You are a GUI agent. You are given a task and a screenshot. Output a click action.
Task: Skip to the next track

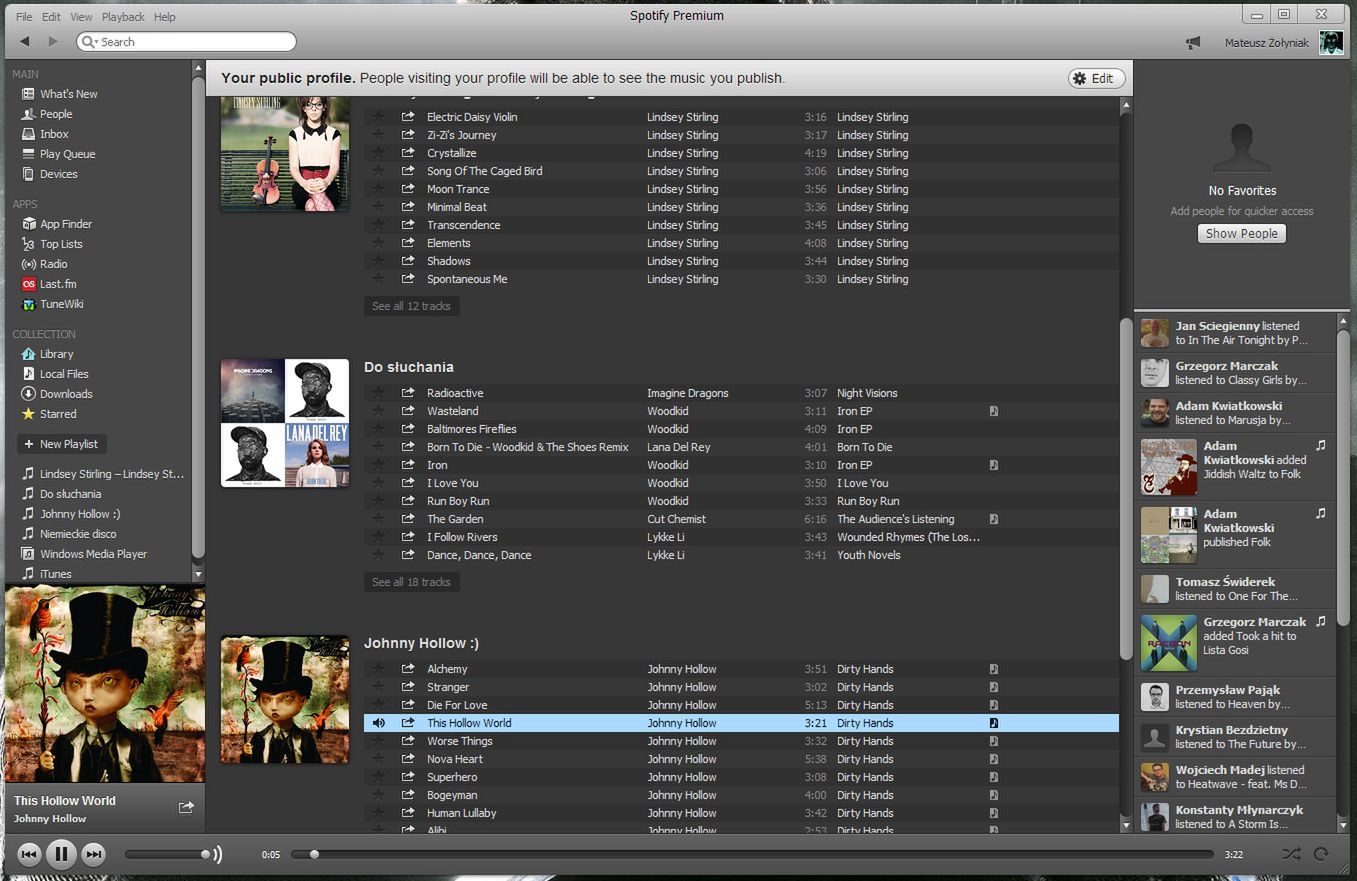(93, 854)
